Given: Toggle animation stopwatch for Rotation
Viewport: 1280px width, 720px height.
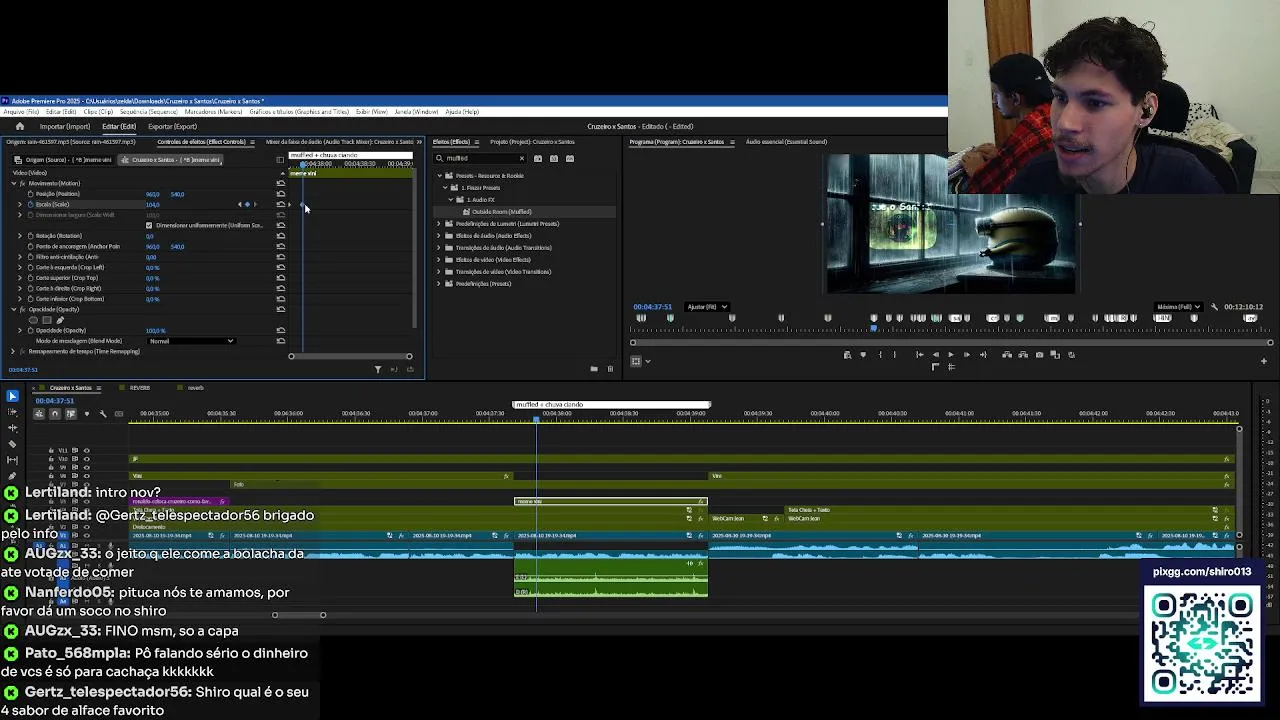Looking at the screenshot, I should click(x=31, y=236).
